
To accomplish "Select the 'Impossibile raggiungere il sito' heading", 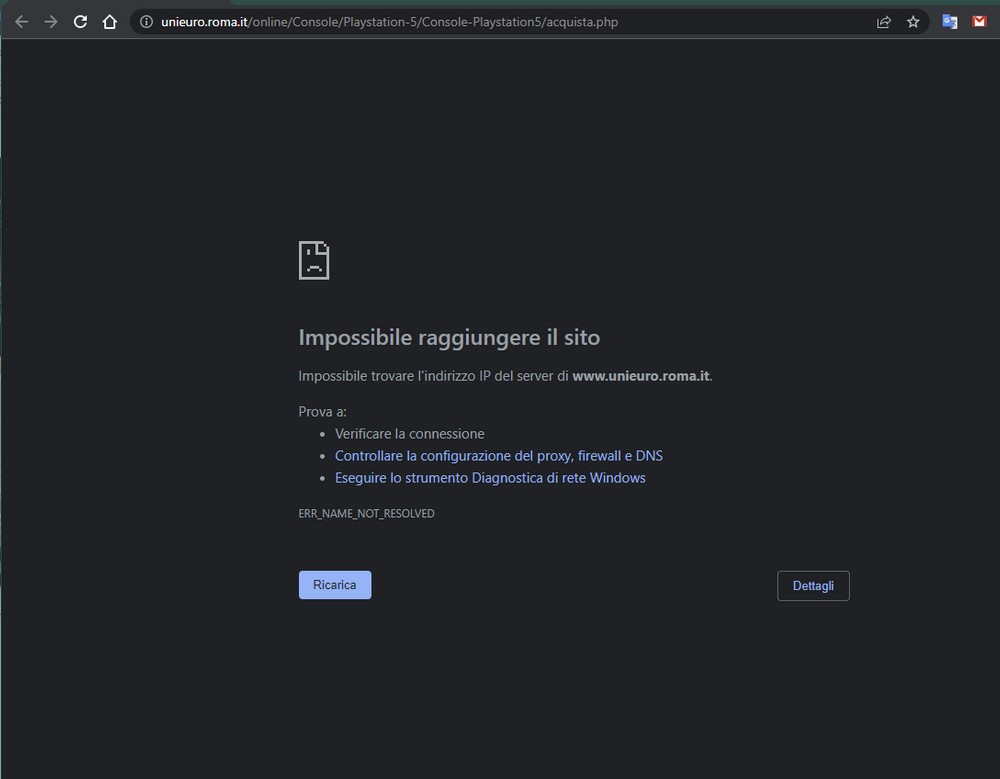I will (449, 338).
